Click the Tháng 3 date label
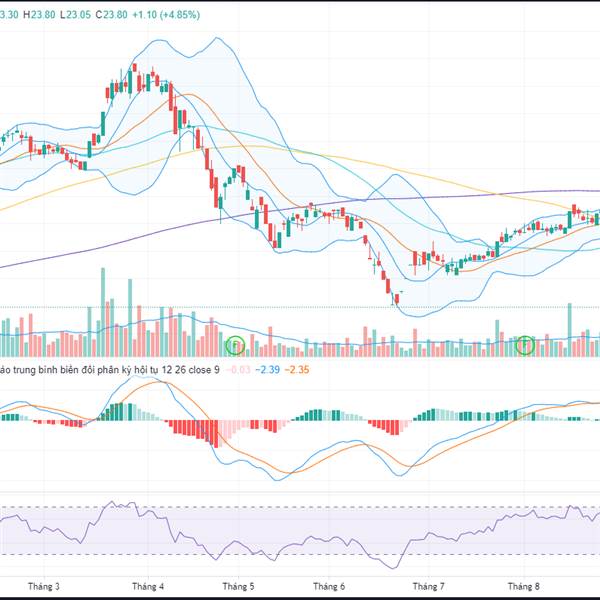This screenshot has height=600, width=600. (x=44, y=586)
